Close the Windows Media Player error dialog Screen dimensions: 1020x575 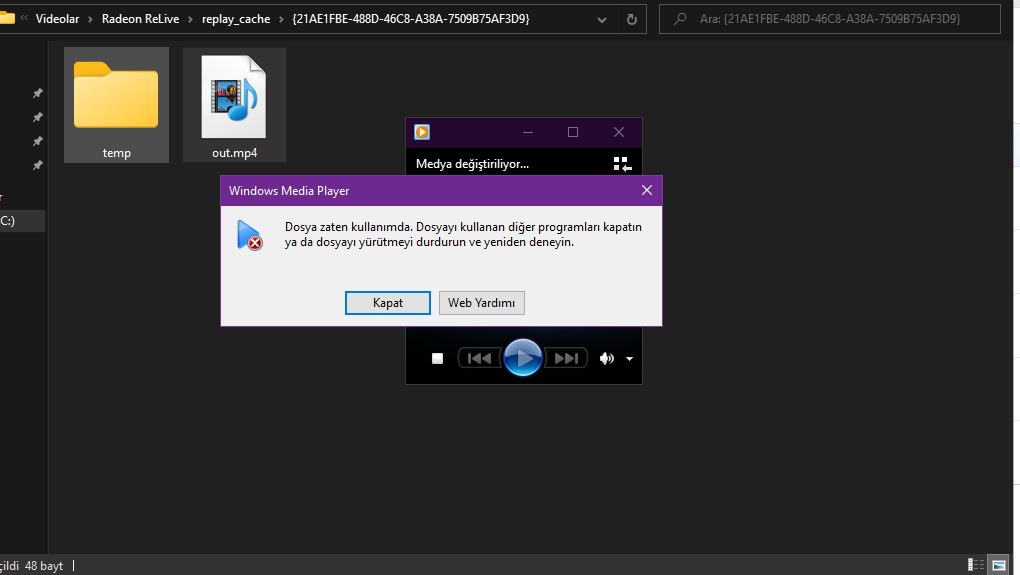click(647, 190)
